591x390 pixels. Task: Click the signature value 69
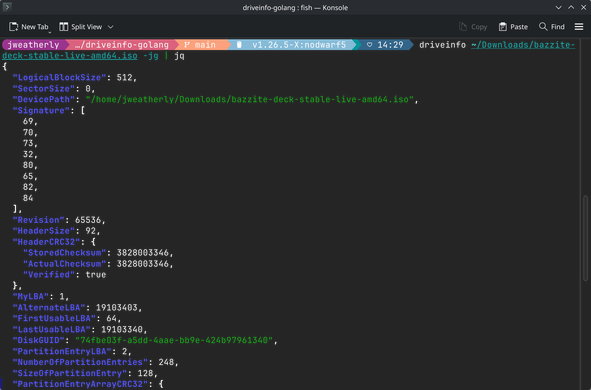pos(28,121)
